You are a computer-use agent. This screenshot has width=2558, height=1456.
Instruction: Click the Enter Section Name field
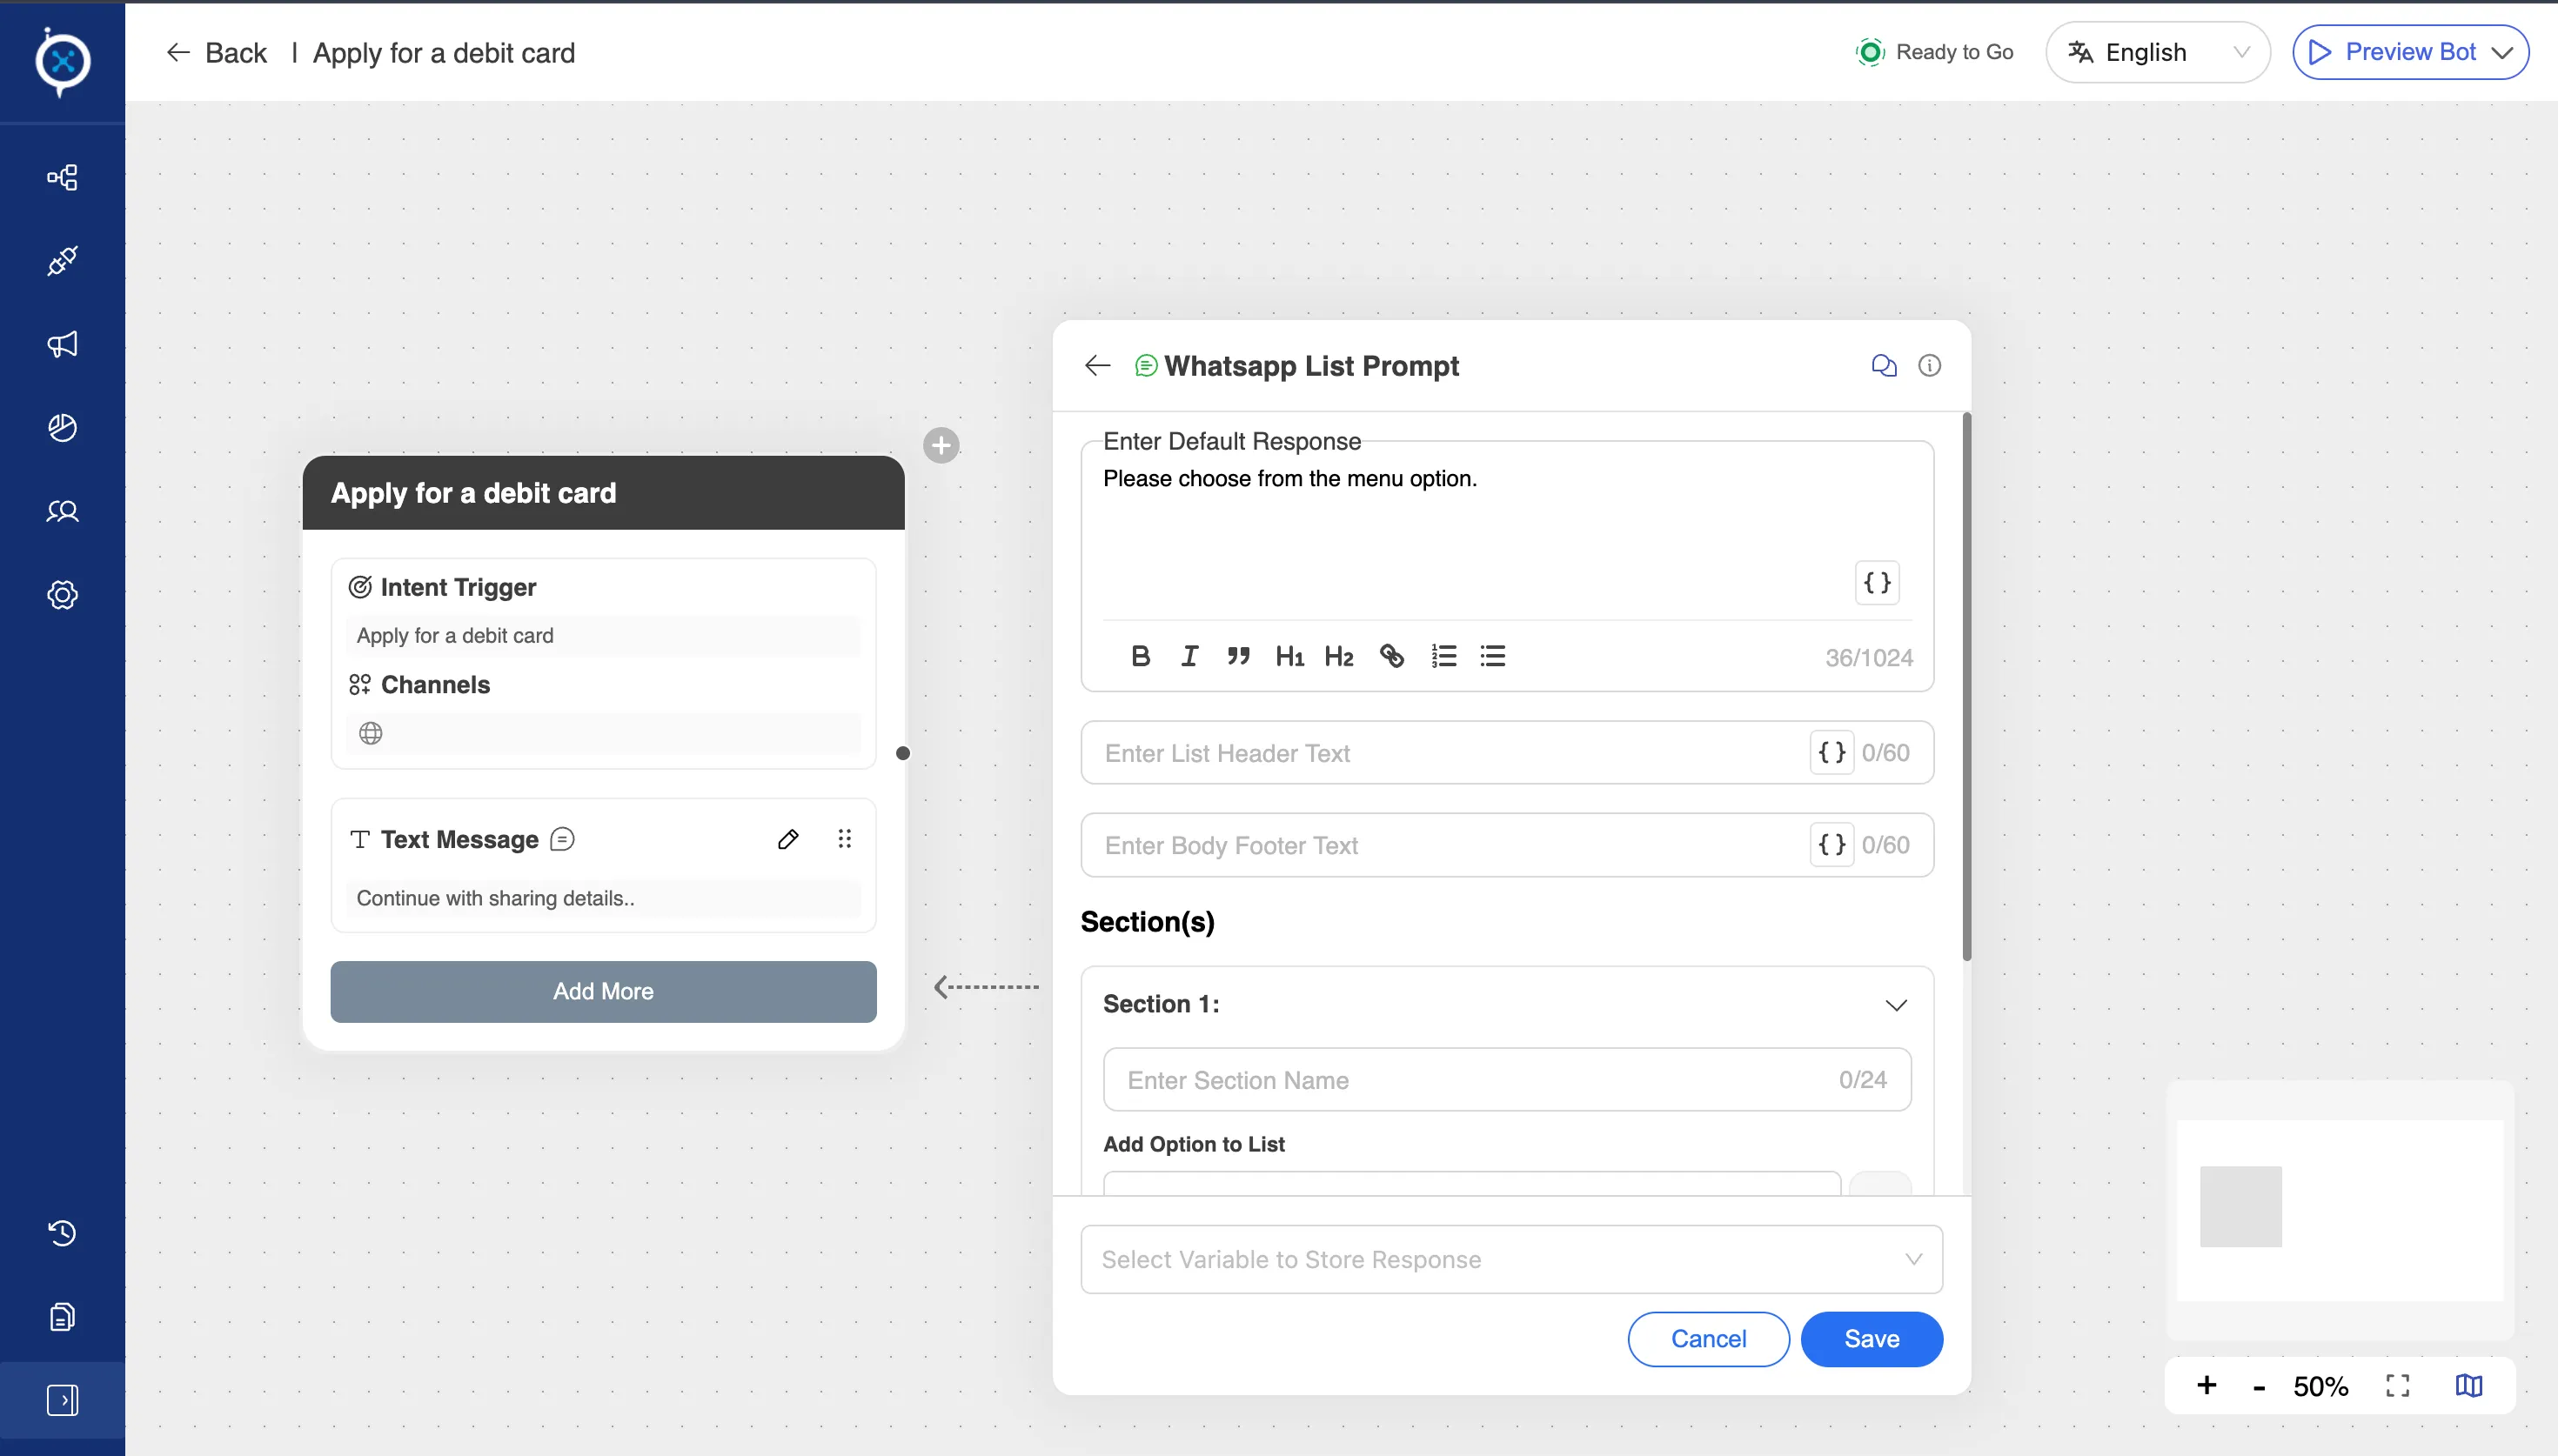pyautogui.click(x=1507, y=1079)
